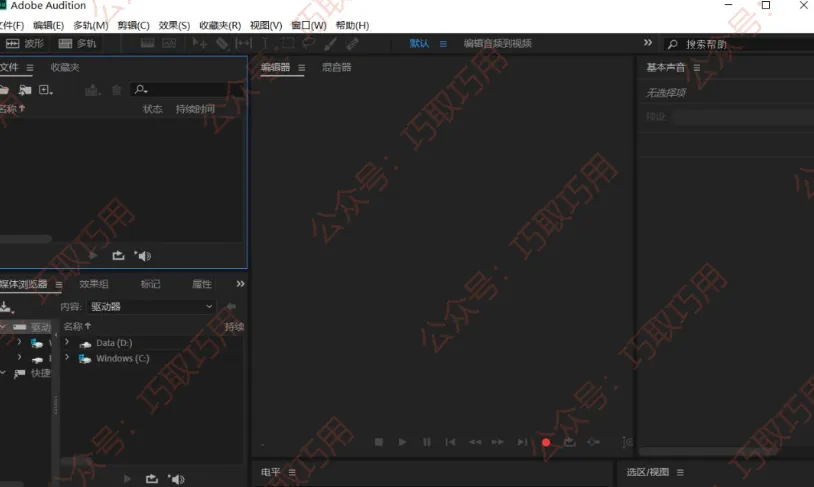Expand the Windows (C:) drive
The image size is (814, 487).
[x=67, y=358]
